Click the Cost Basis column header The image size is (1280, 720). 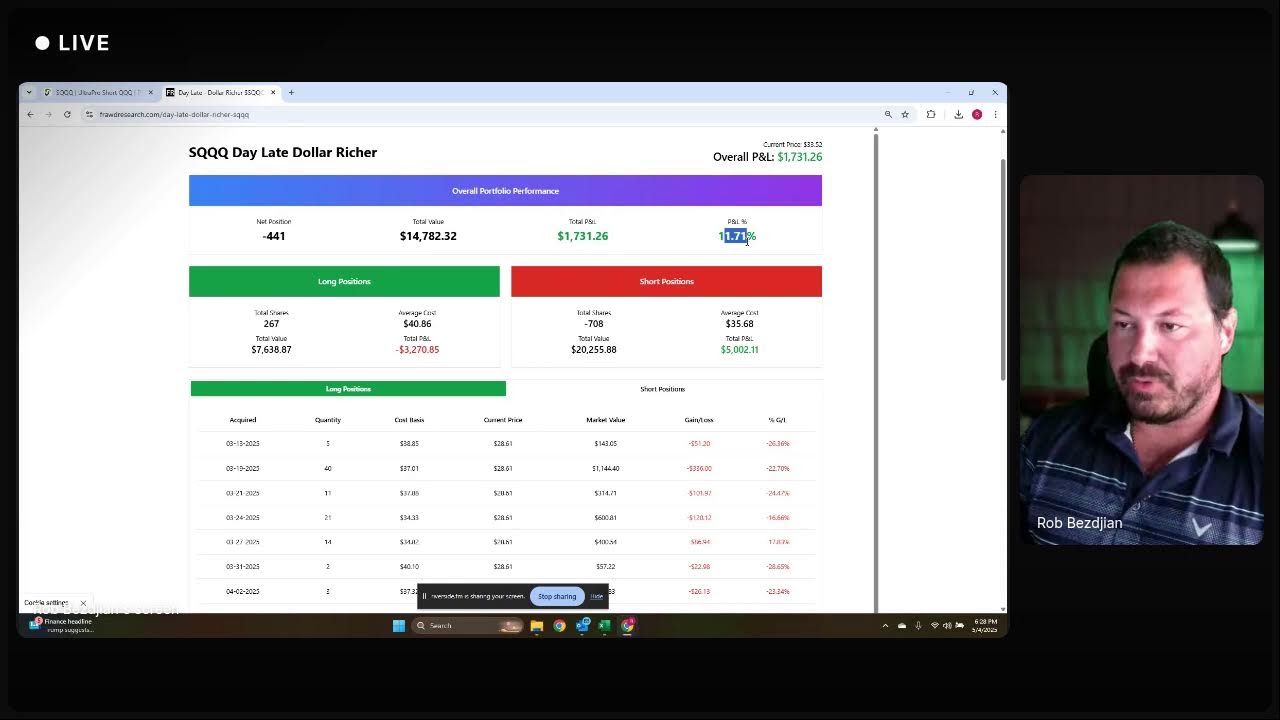tap(409, 420)
